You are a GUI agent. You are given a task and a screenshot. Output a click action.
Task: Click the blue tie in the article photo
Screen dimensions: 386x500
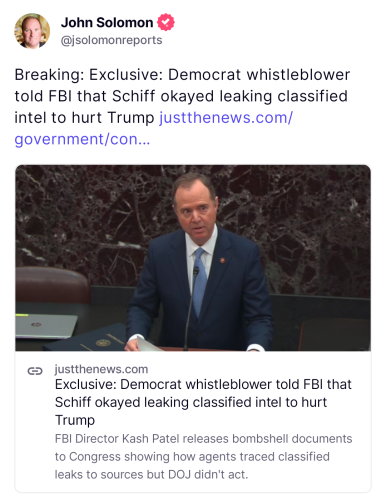coord(200,282)
